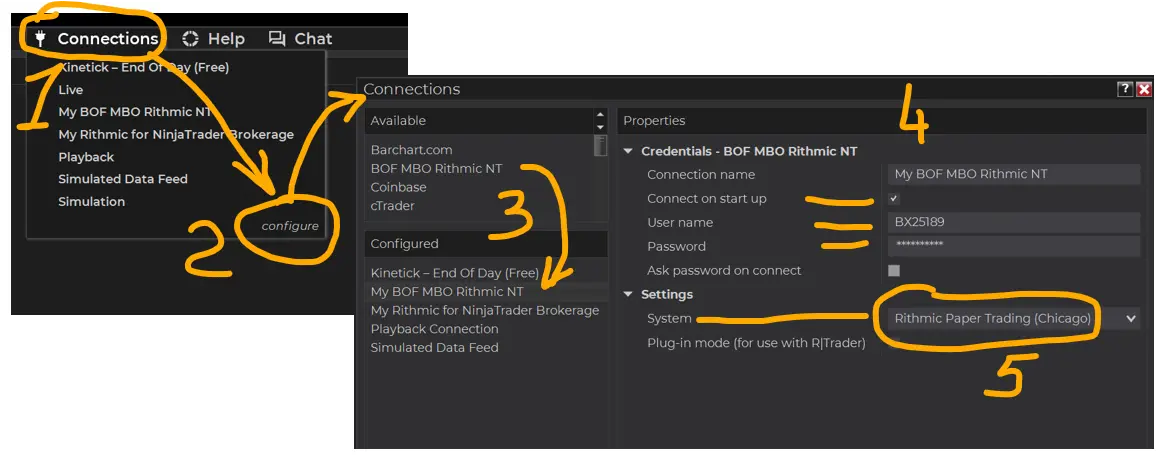The height and width of the screenshot is (455, 1159).
Task: Click the Available list scroll down arrow
Action: point(600,126)
